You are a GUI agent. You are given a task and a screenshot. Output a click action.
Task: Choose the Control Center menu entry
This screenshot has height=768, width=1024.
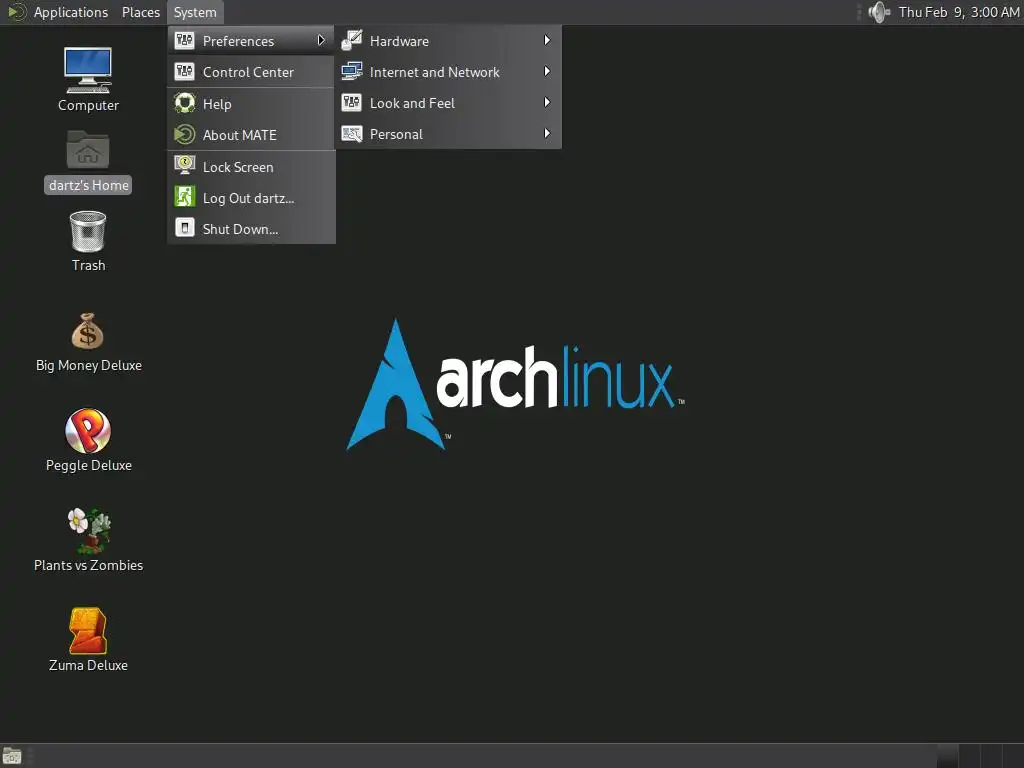pyautogui.click(x=251, y=72)
